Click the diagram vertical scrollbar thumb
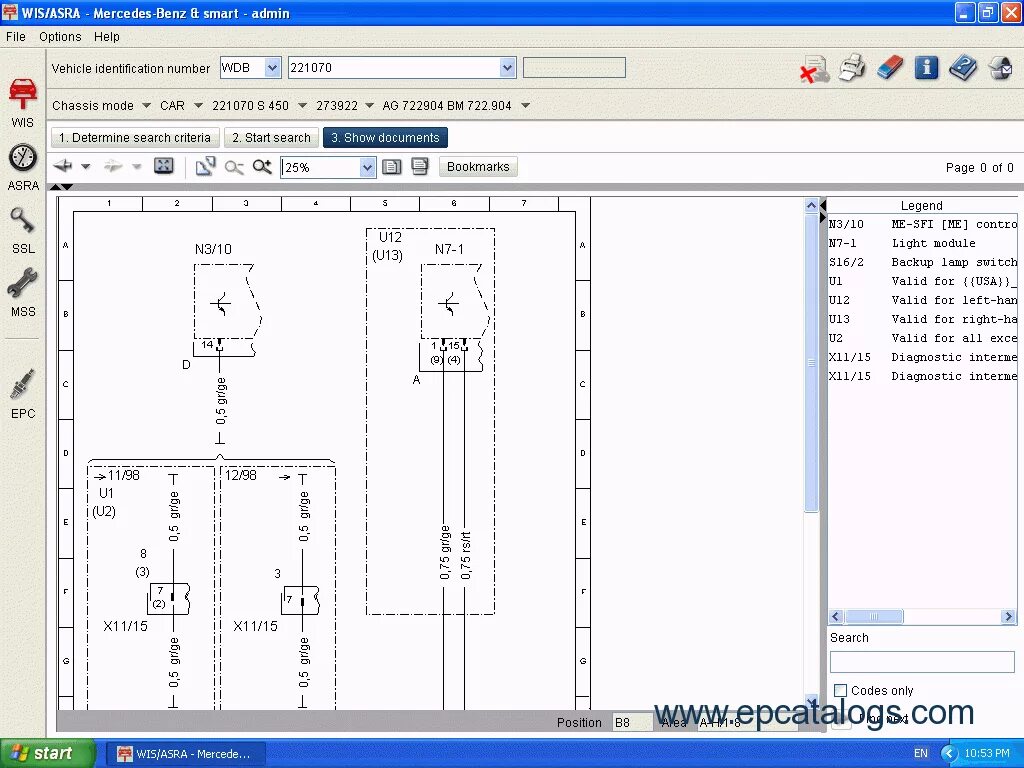 pos(811,362)
